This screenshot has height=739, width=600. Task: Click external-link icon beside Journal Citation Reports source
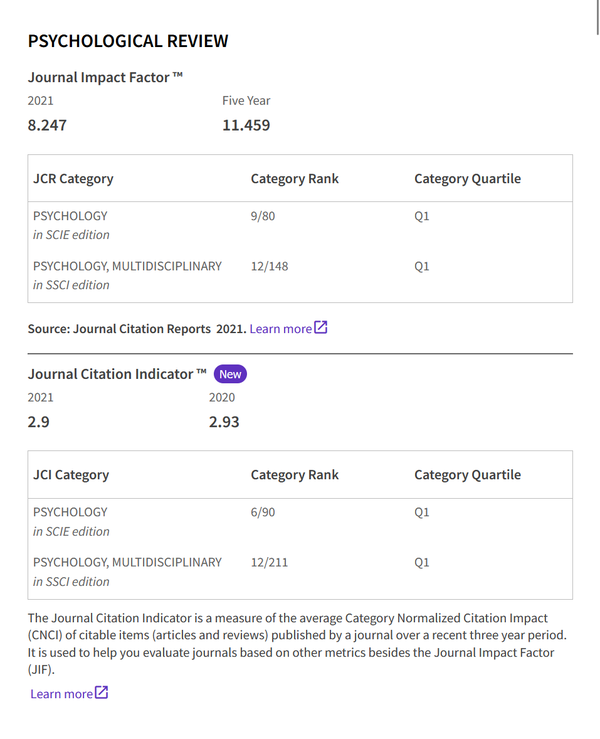[321, 327]
